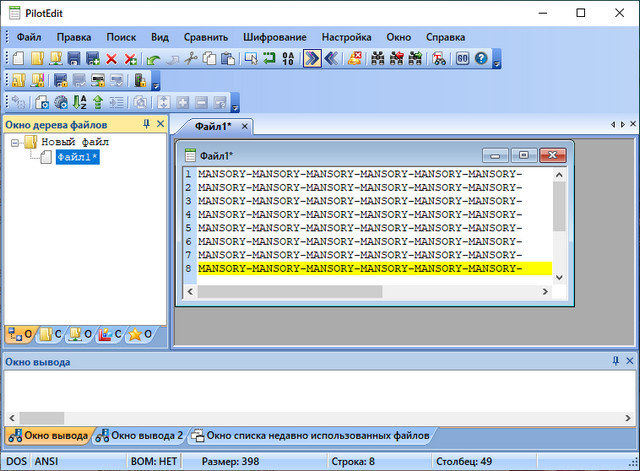The height and width of the screenshot is (471, 640).
Task: Open the main toolbar options dropdown arrow
Action: 497,63
